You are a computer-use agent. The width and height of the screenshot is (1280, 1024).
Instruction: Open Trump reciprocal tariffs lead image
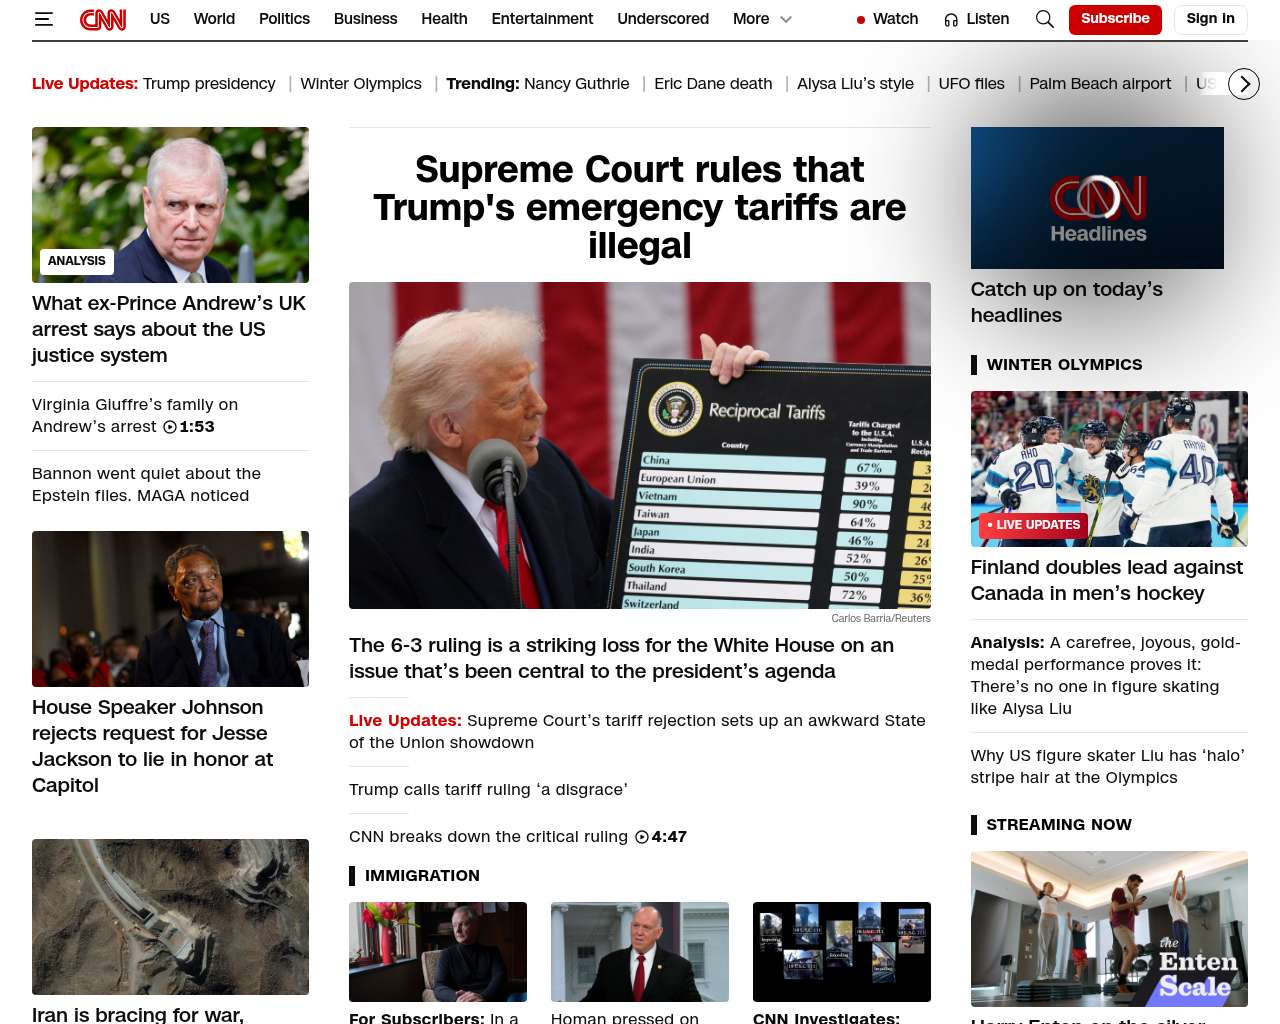pyautogui.click(x=640, y=445)
